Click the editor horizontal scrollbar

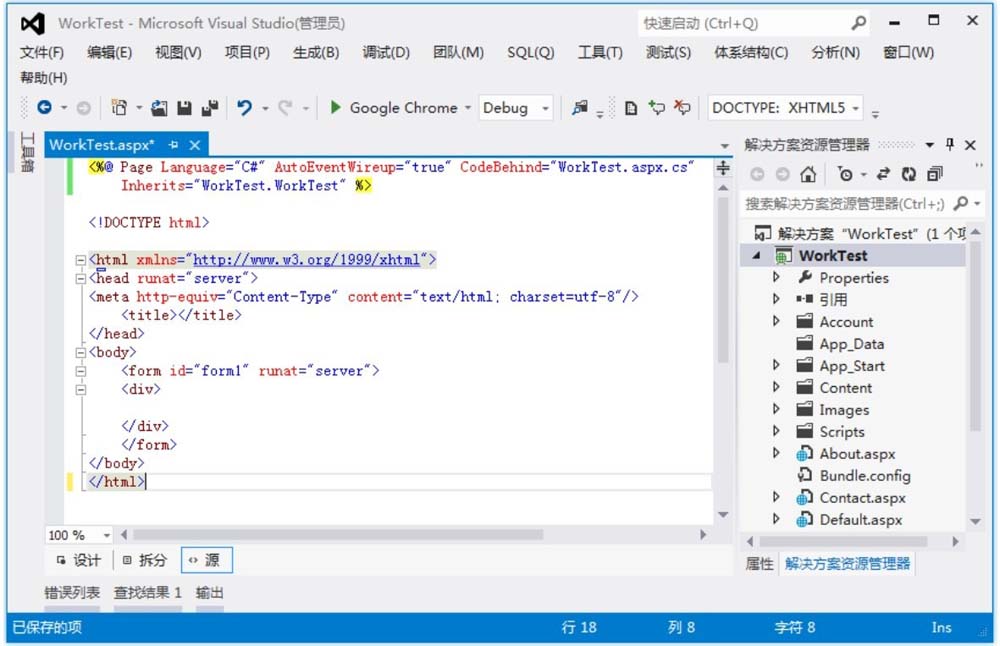click(x=339, y=534)
